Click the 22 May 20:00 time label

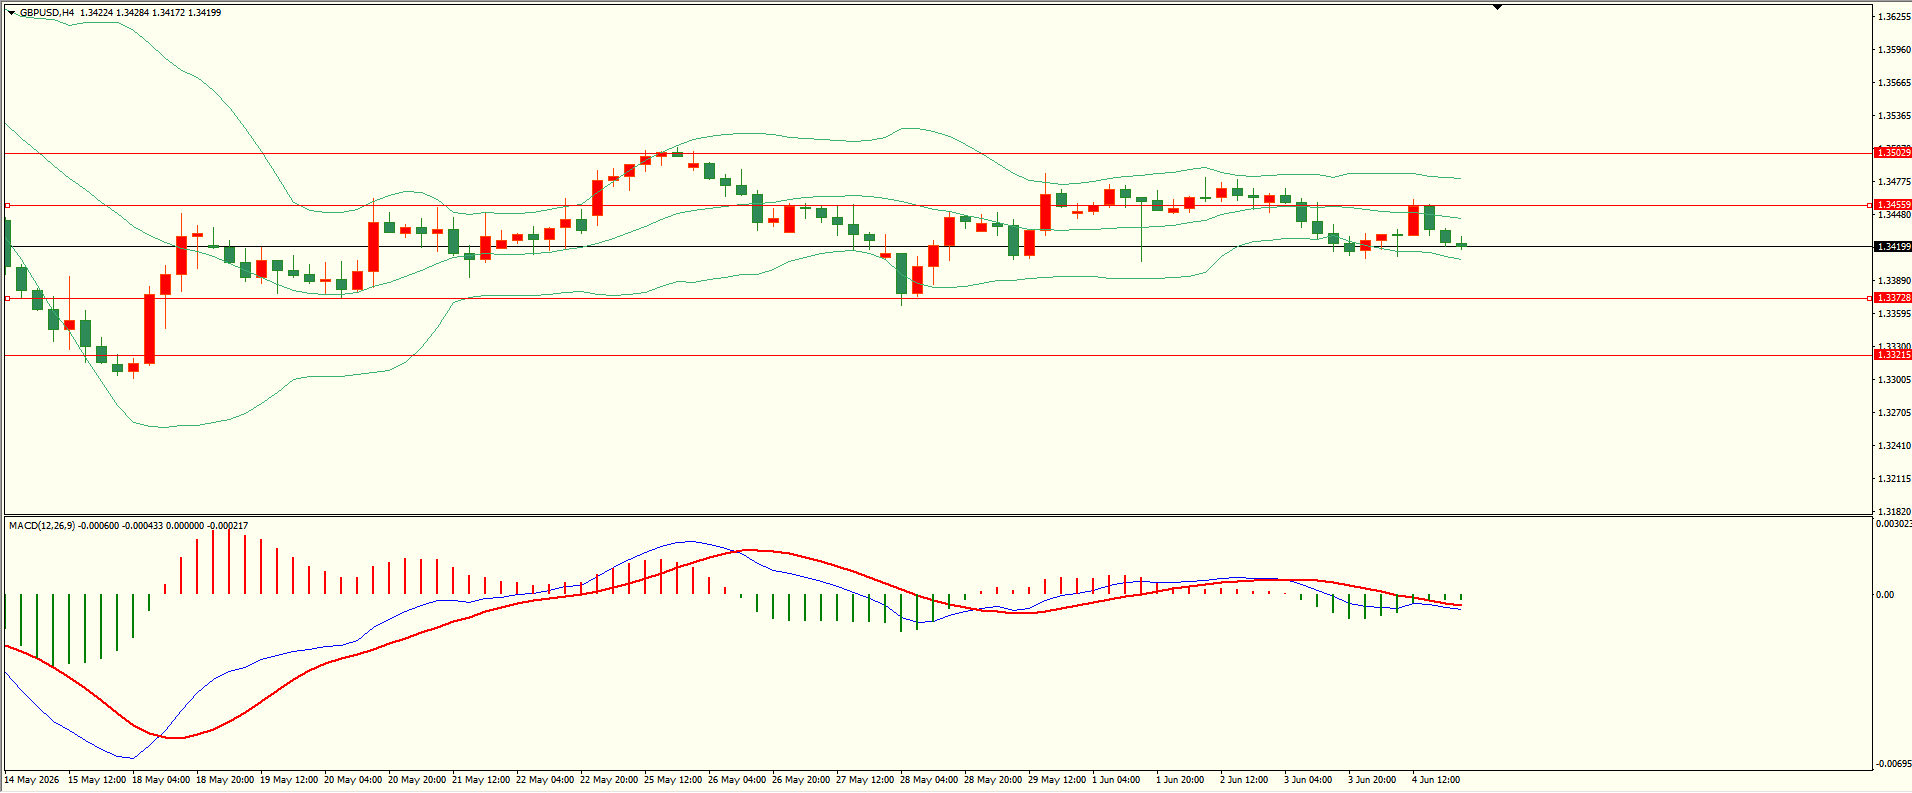pyautogui.click(x=609, y=780)
